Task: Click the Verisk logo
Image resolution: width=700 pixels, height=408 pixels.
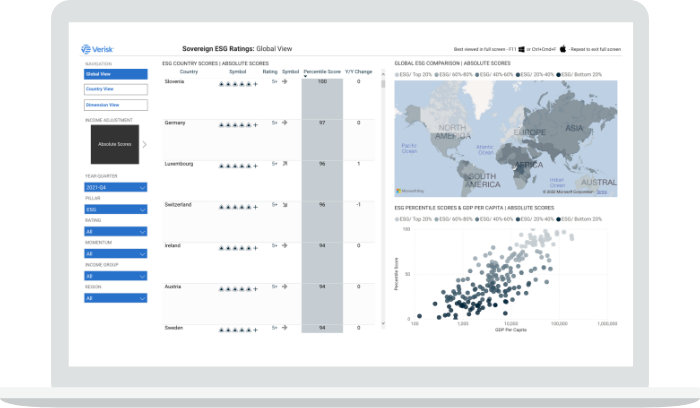Action: (x=103, y=49)
